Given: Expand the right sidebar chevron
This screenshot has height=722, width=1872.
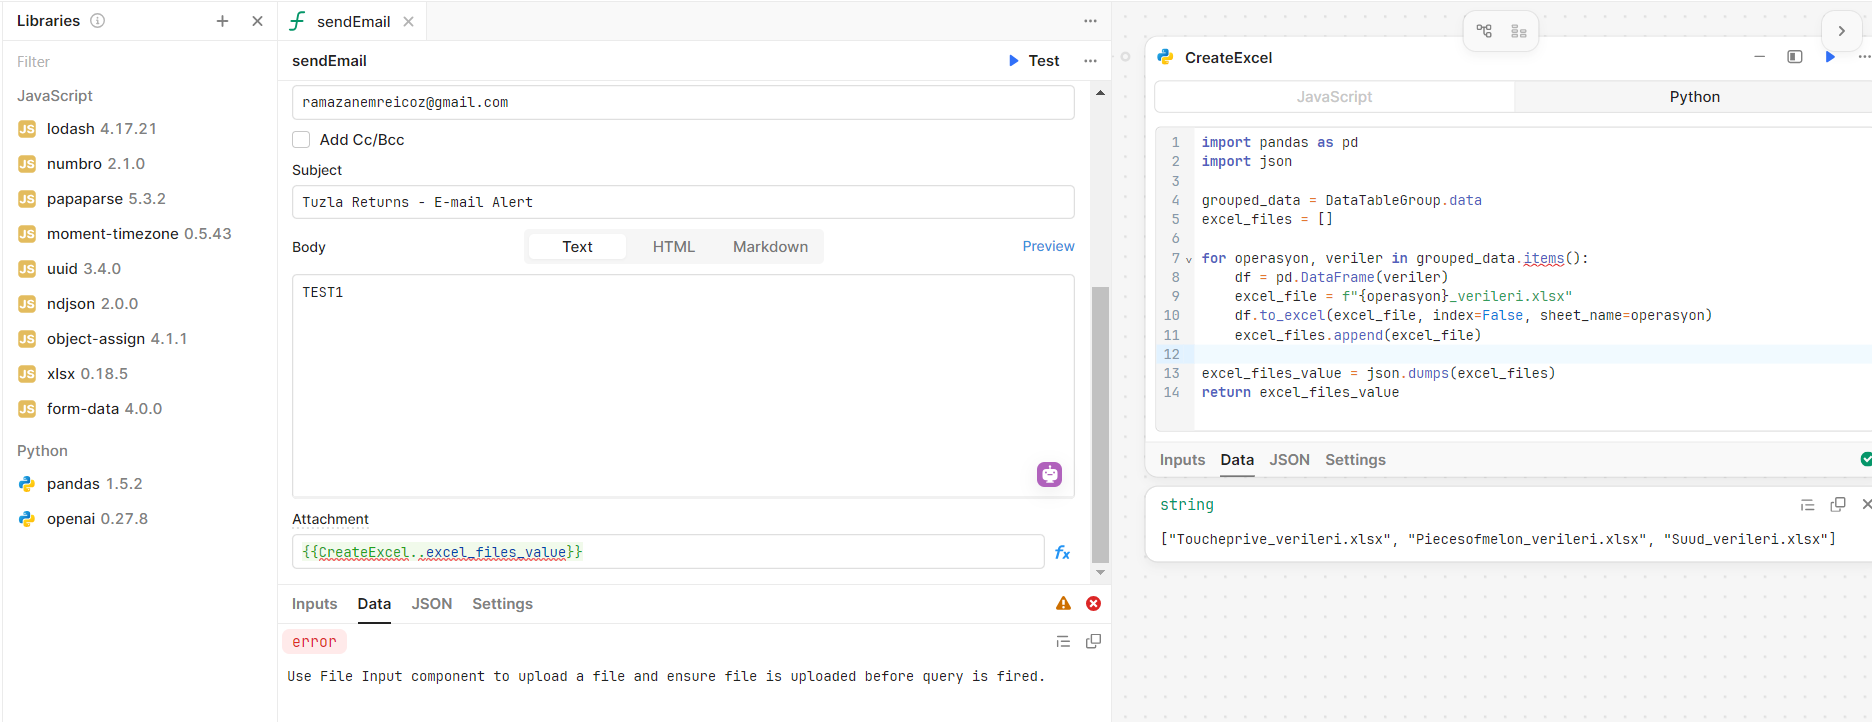Looking at the screenshot, I should (x=1841, y=31).
